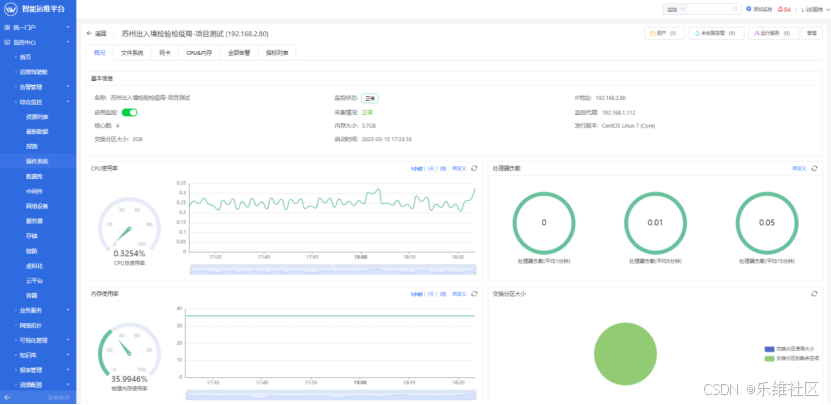This screenshot has width=831, height=405.
Task: Open 最新数据 in the sidebar
Action: tap(38, 131)
